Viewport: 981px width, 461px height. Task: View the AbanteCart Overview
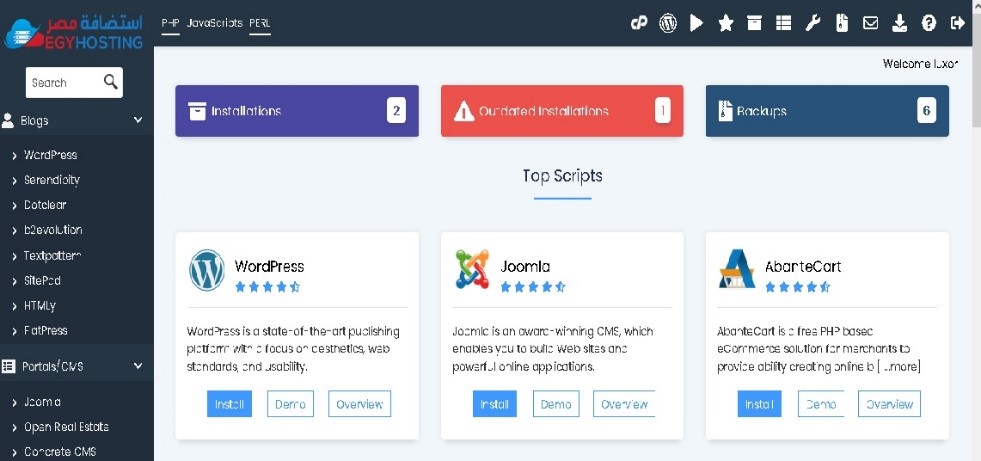point(889,404)
